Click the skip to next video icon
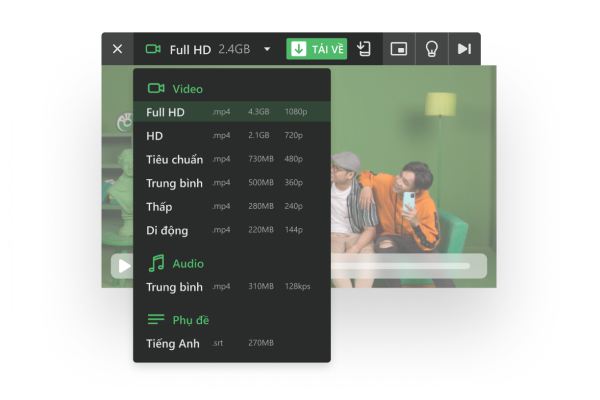 tap(464, 49)
